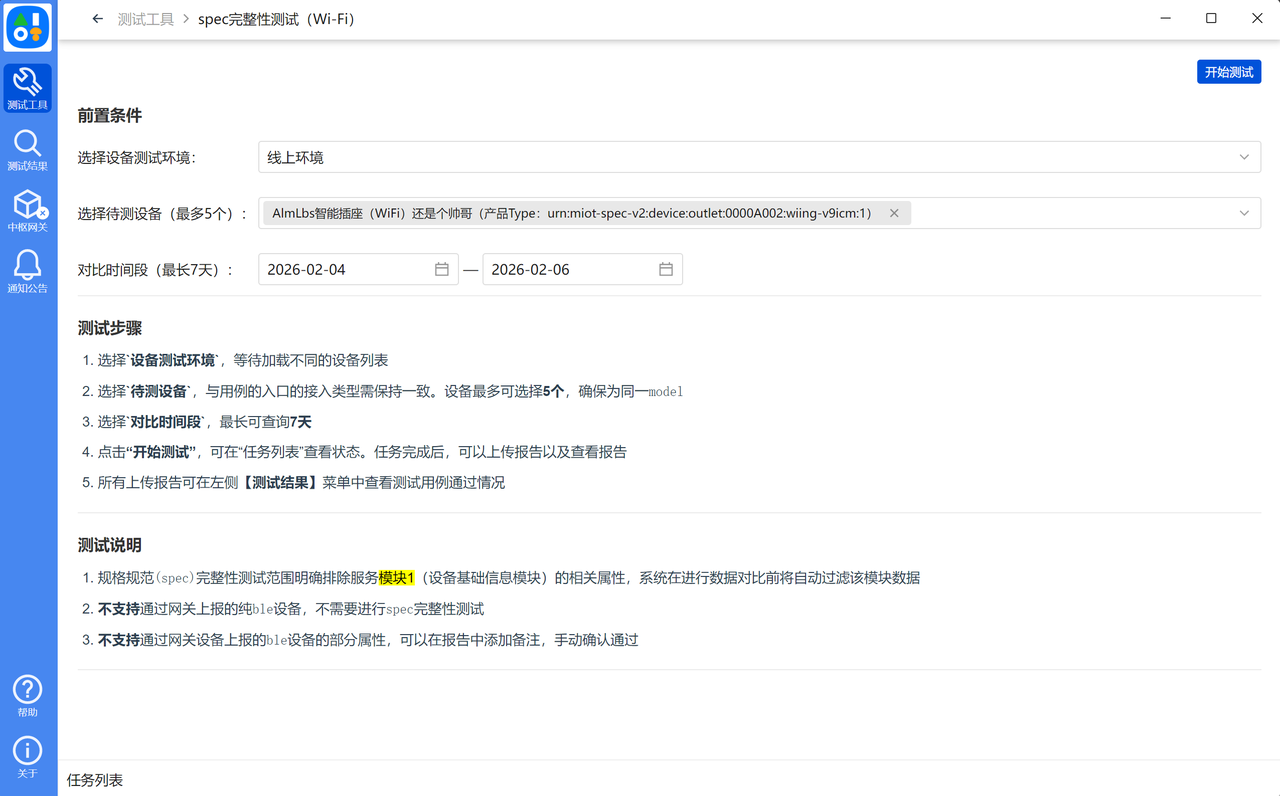The image size is (1280, 796).
Task: Click the highlighted 模块1 text
Action: [396, 578]
